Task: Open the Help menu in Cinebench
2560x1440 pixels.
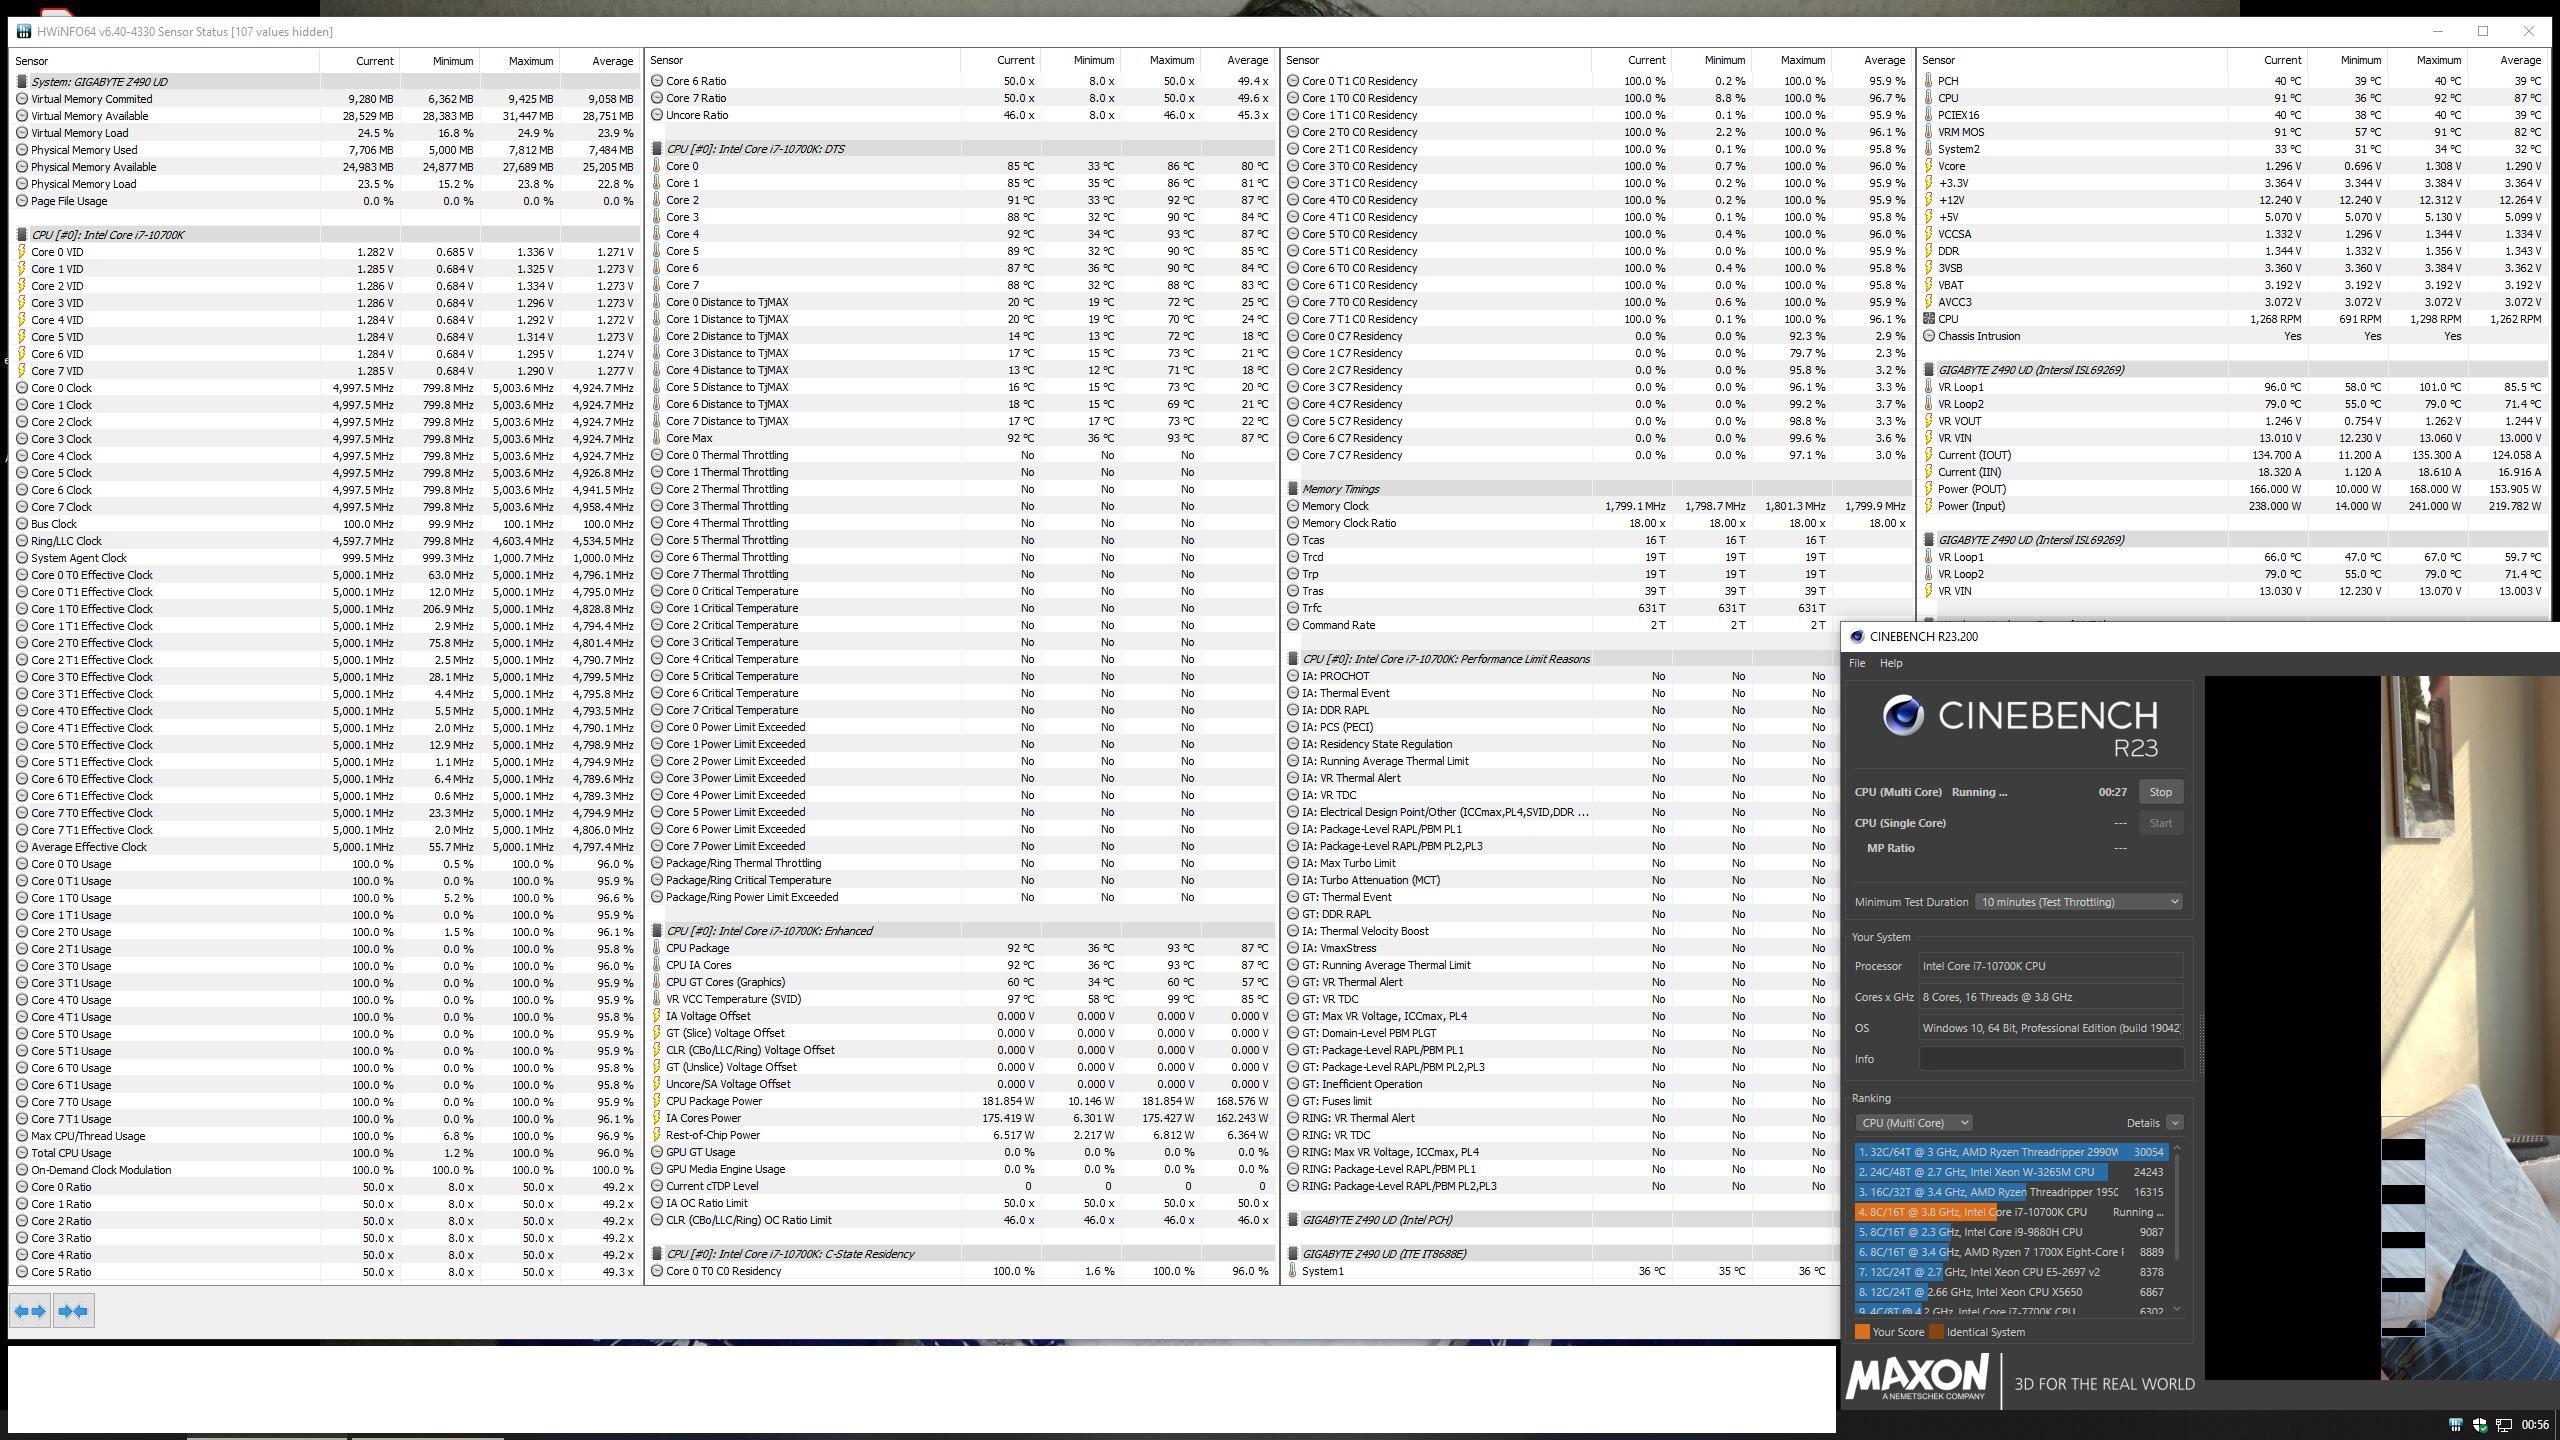Action: [1891, 663]
